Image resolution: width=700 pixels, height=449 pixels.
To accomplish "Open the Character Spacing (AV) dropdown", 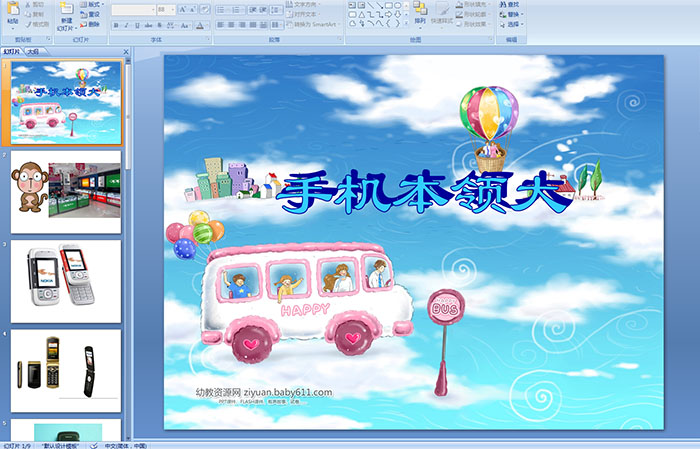I will point(171,25).
